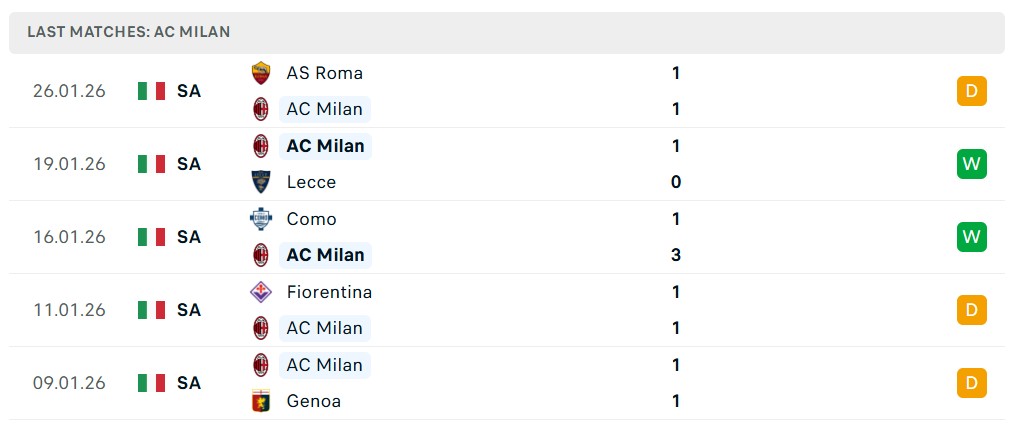Click Italy flag on 26.01.26 match
1014x430 pixels.
click(151, 91)
